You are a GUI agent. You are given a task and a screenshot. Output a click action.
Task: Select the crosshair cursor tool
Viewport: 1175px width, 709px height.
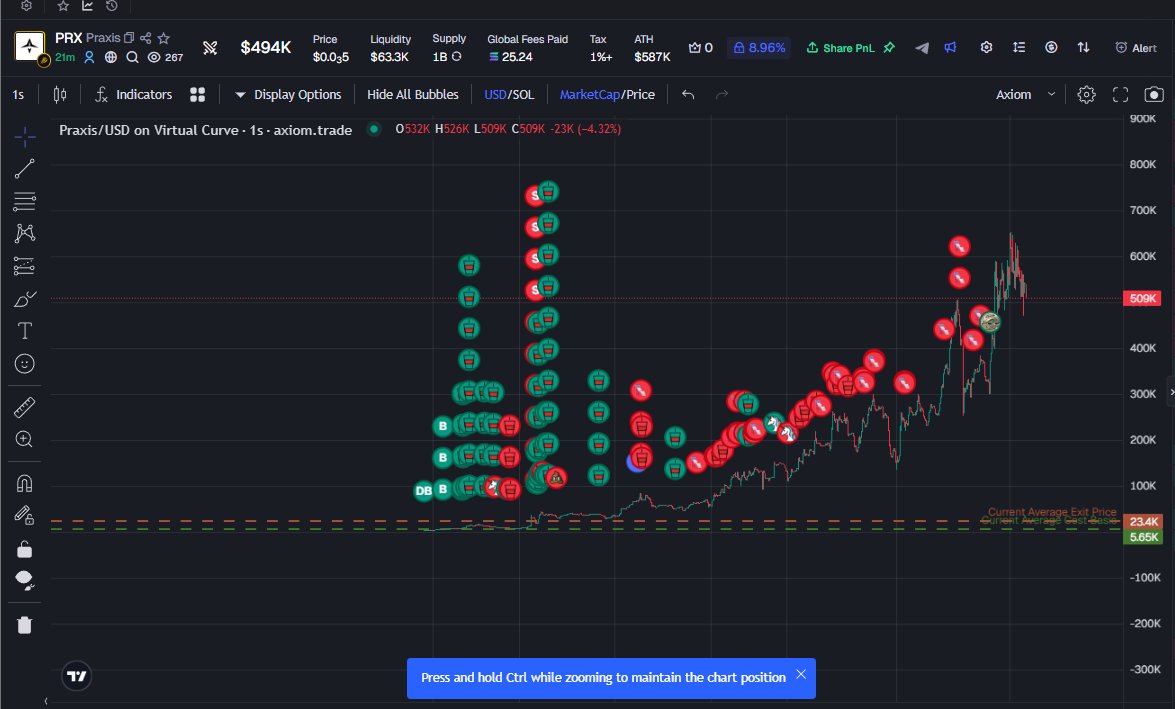point(25,136)
